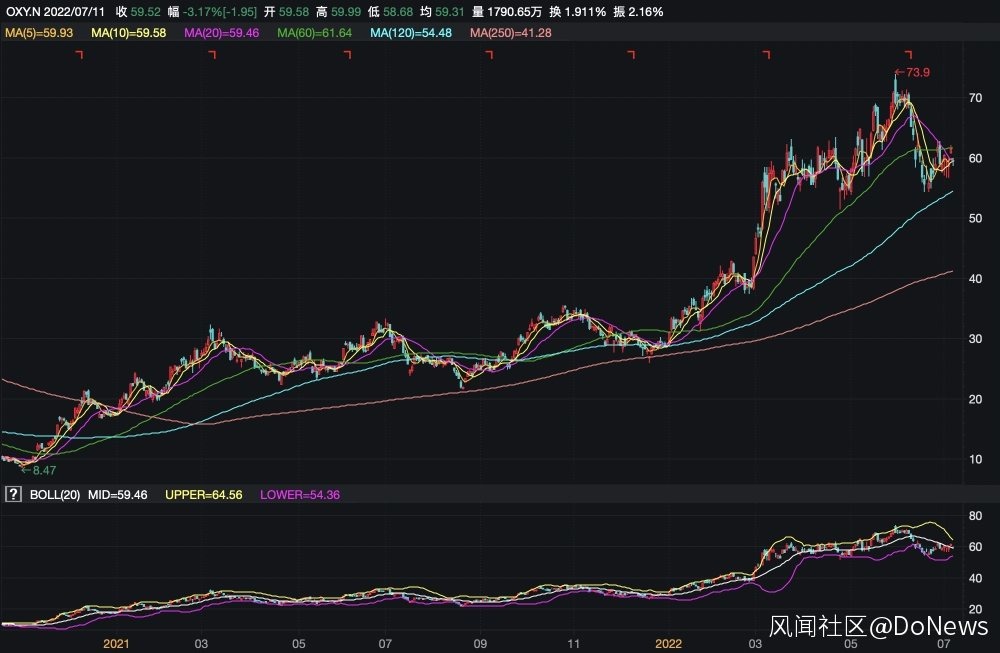
Task: Click the question mark icon beside BOLL(20)
Action: click(x=13, y=494)
